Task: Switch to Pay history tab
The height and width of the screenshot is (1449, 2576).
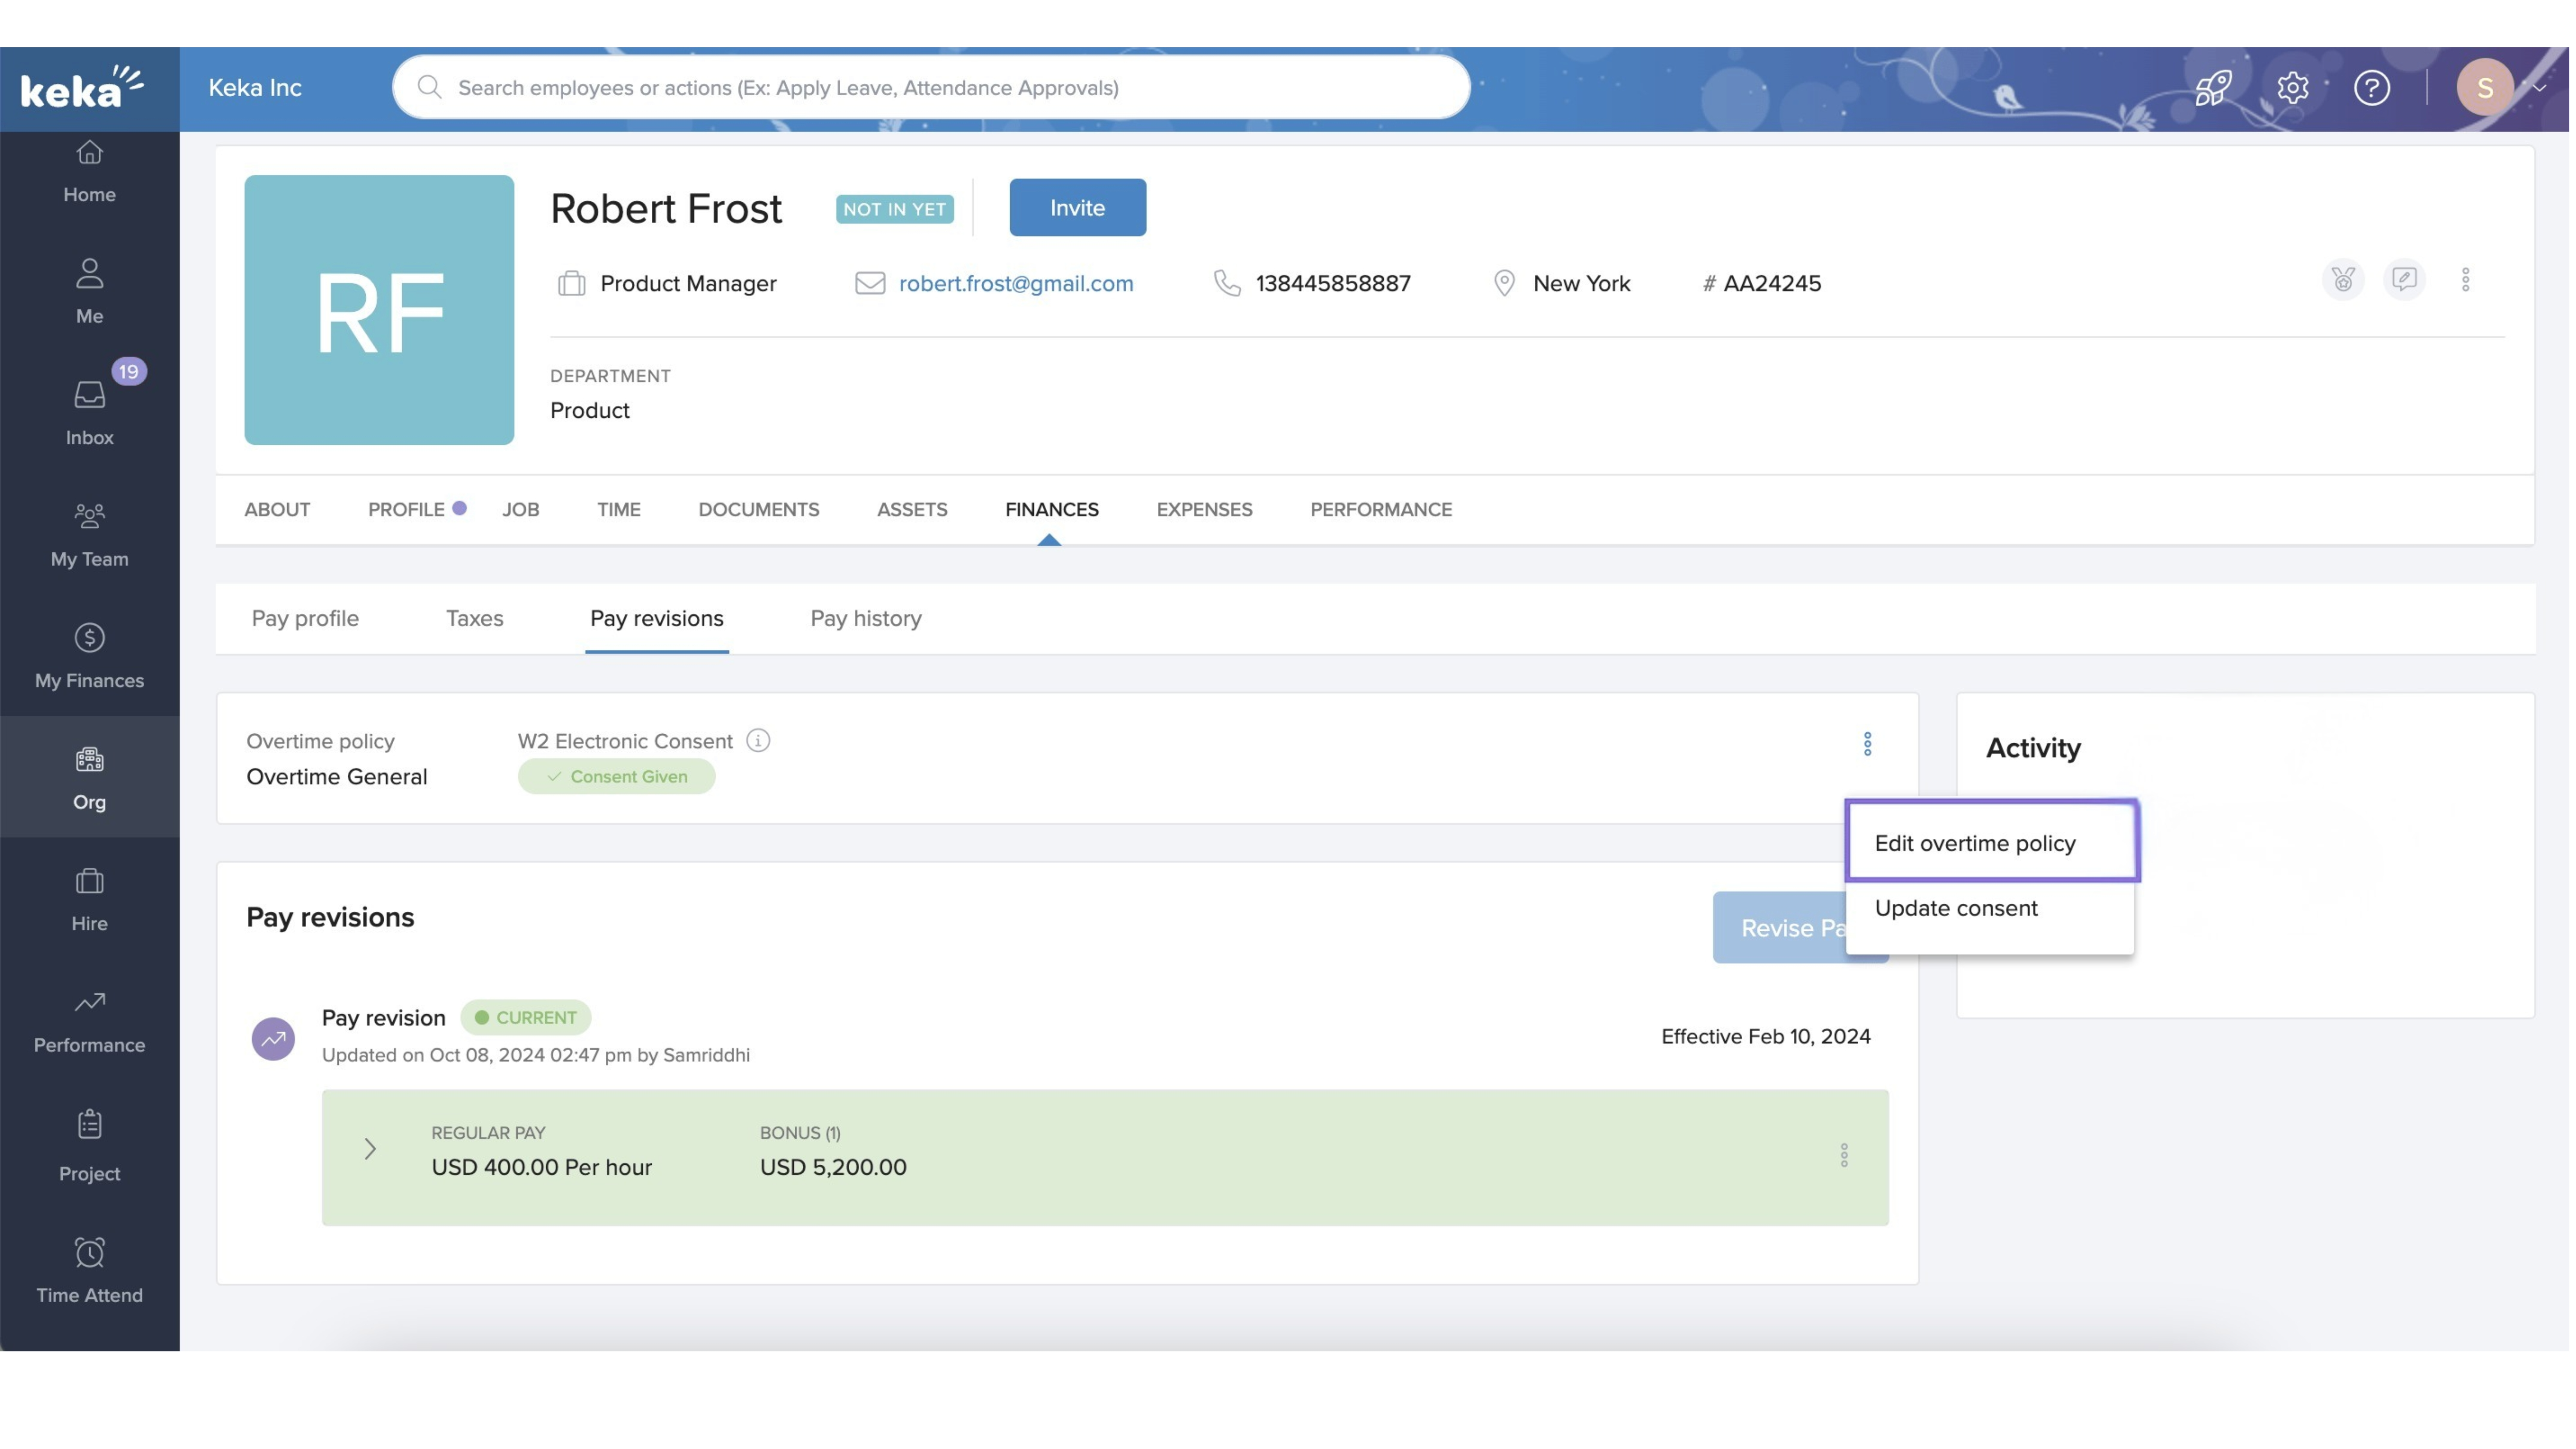Action: pos(865,618)
